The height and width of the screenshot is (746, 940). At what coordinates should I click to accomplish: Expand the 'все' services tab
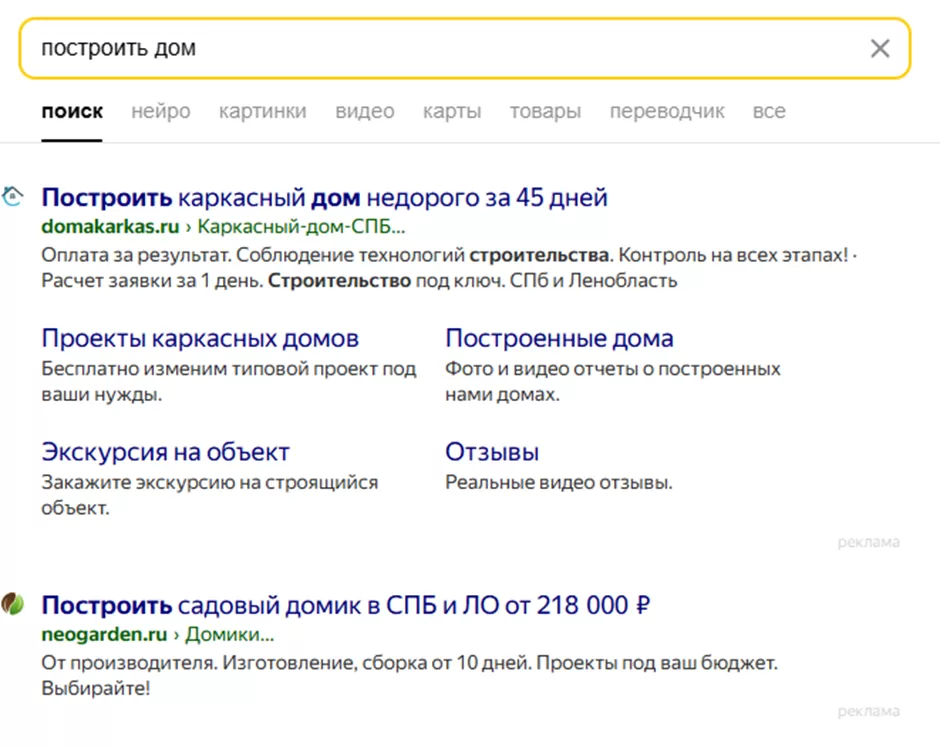(768, 111)
